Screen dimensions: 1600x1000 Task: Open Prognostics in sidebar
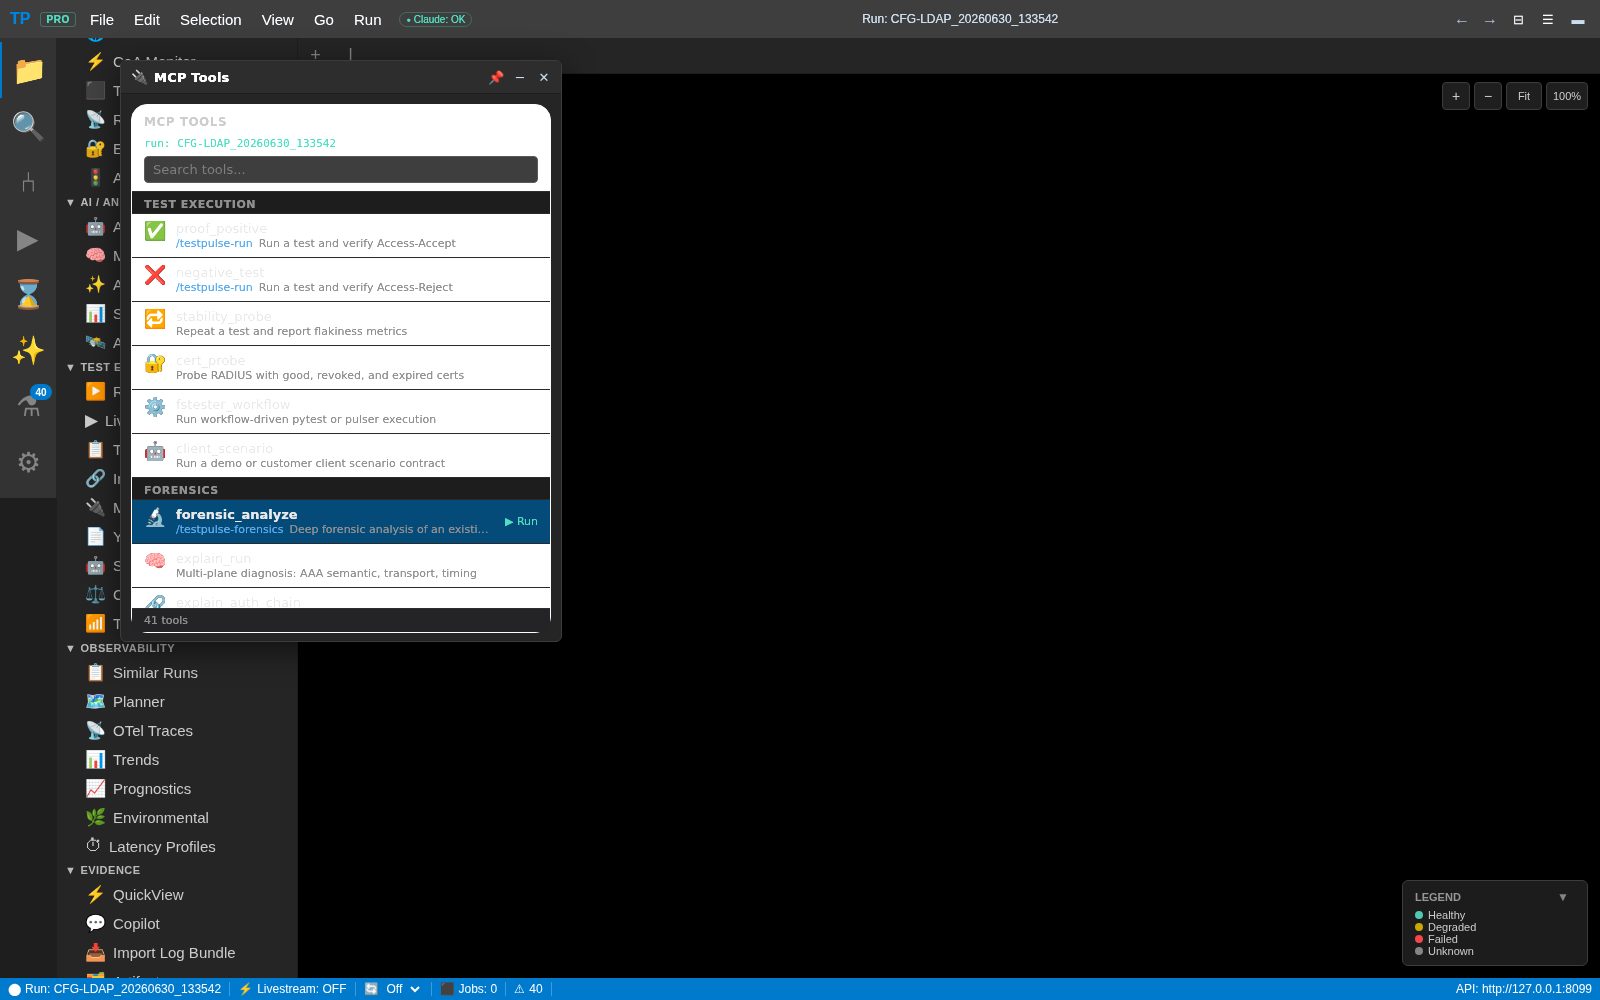tap(151, 789)
